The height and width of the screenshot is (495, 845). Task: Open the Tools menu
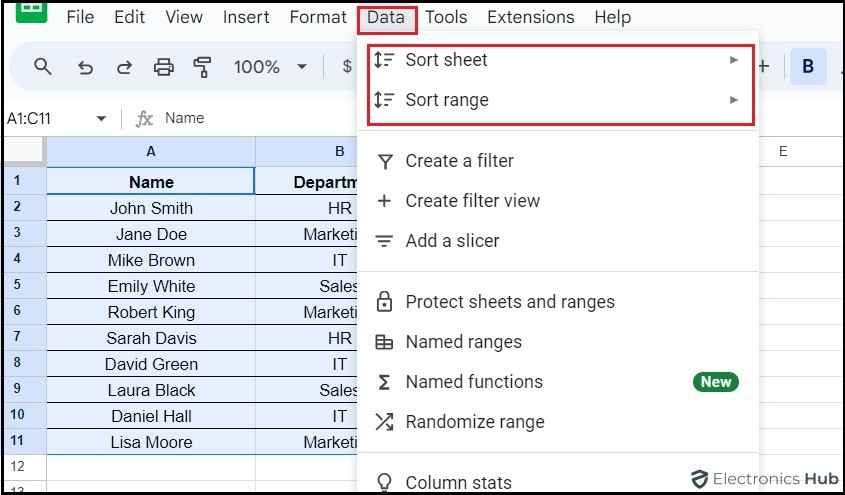tap(446, 17)
